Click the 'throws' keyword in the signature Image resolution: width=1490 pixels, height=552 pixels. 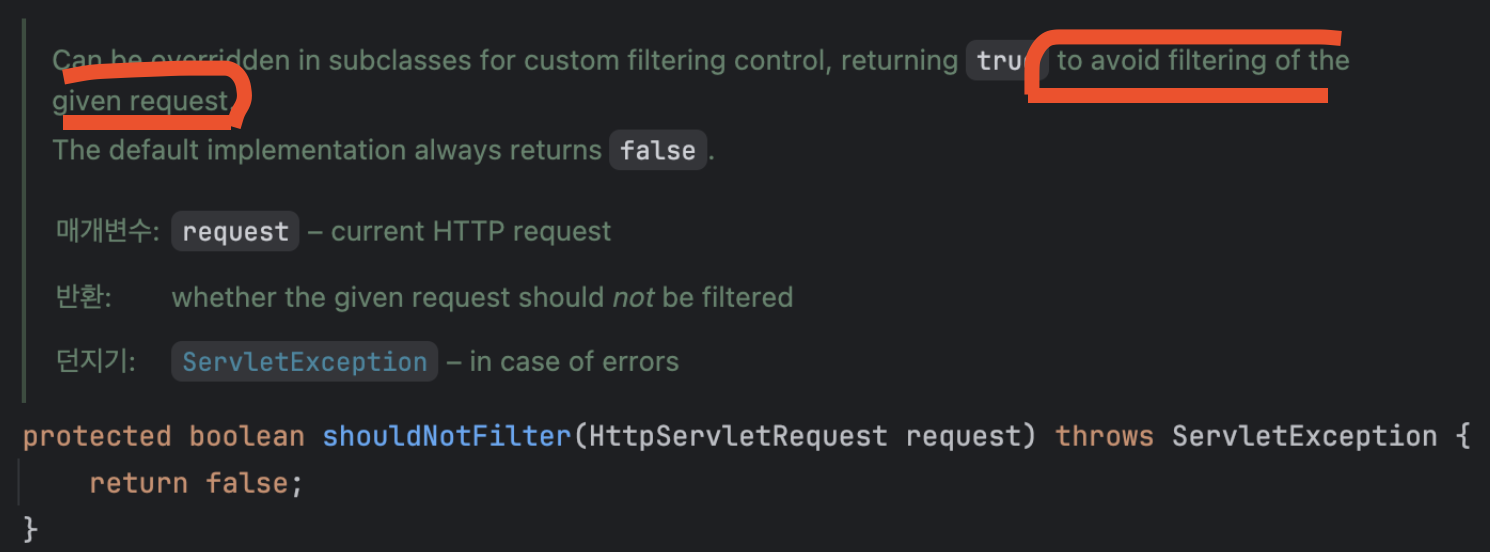coord(1105,437)
